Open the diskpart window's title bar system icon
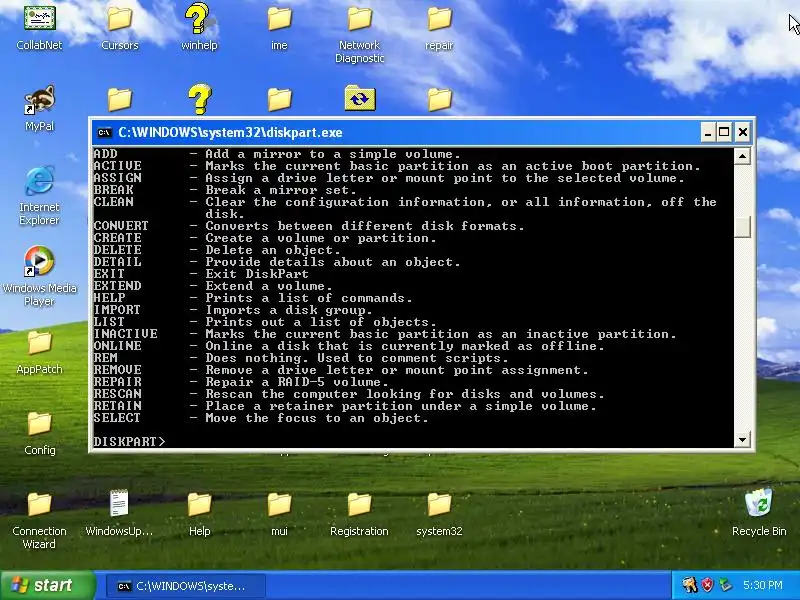 [x=104, y=133]
